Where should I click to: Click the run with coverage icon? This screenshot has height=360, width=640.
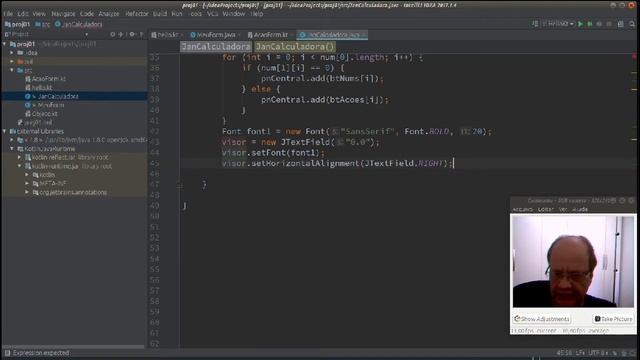pyautogui.click(x=599, y=24)
